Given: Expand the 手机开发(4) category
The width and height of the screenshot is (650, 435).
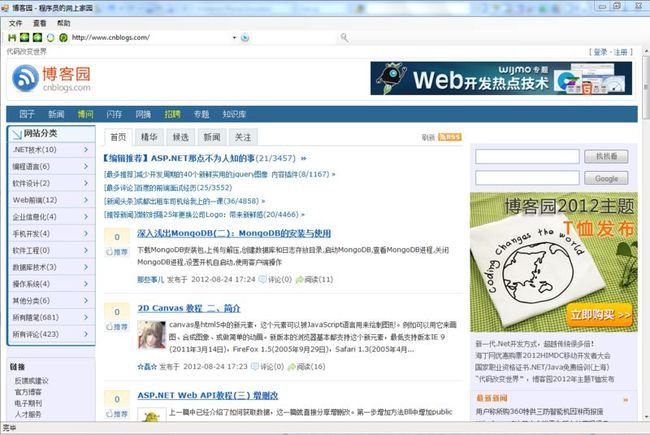Looking at the screenshot, I should (x=86, y=233).
